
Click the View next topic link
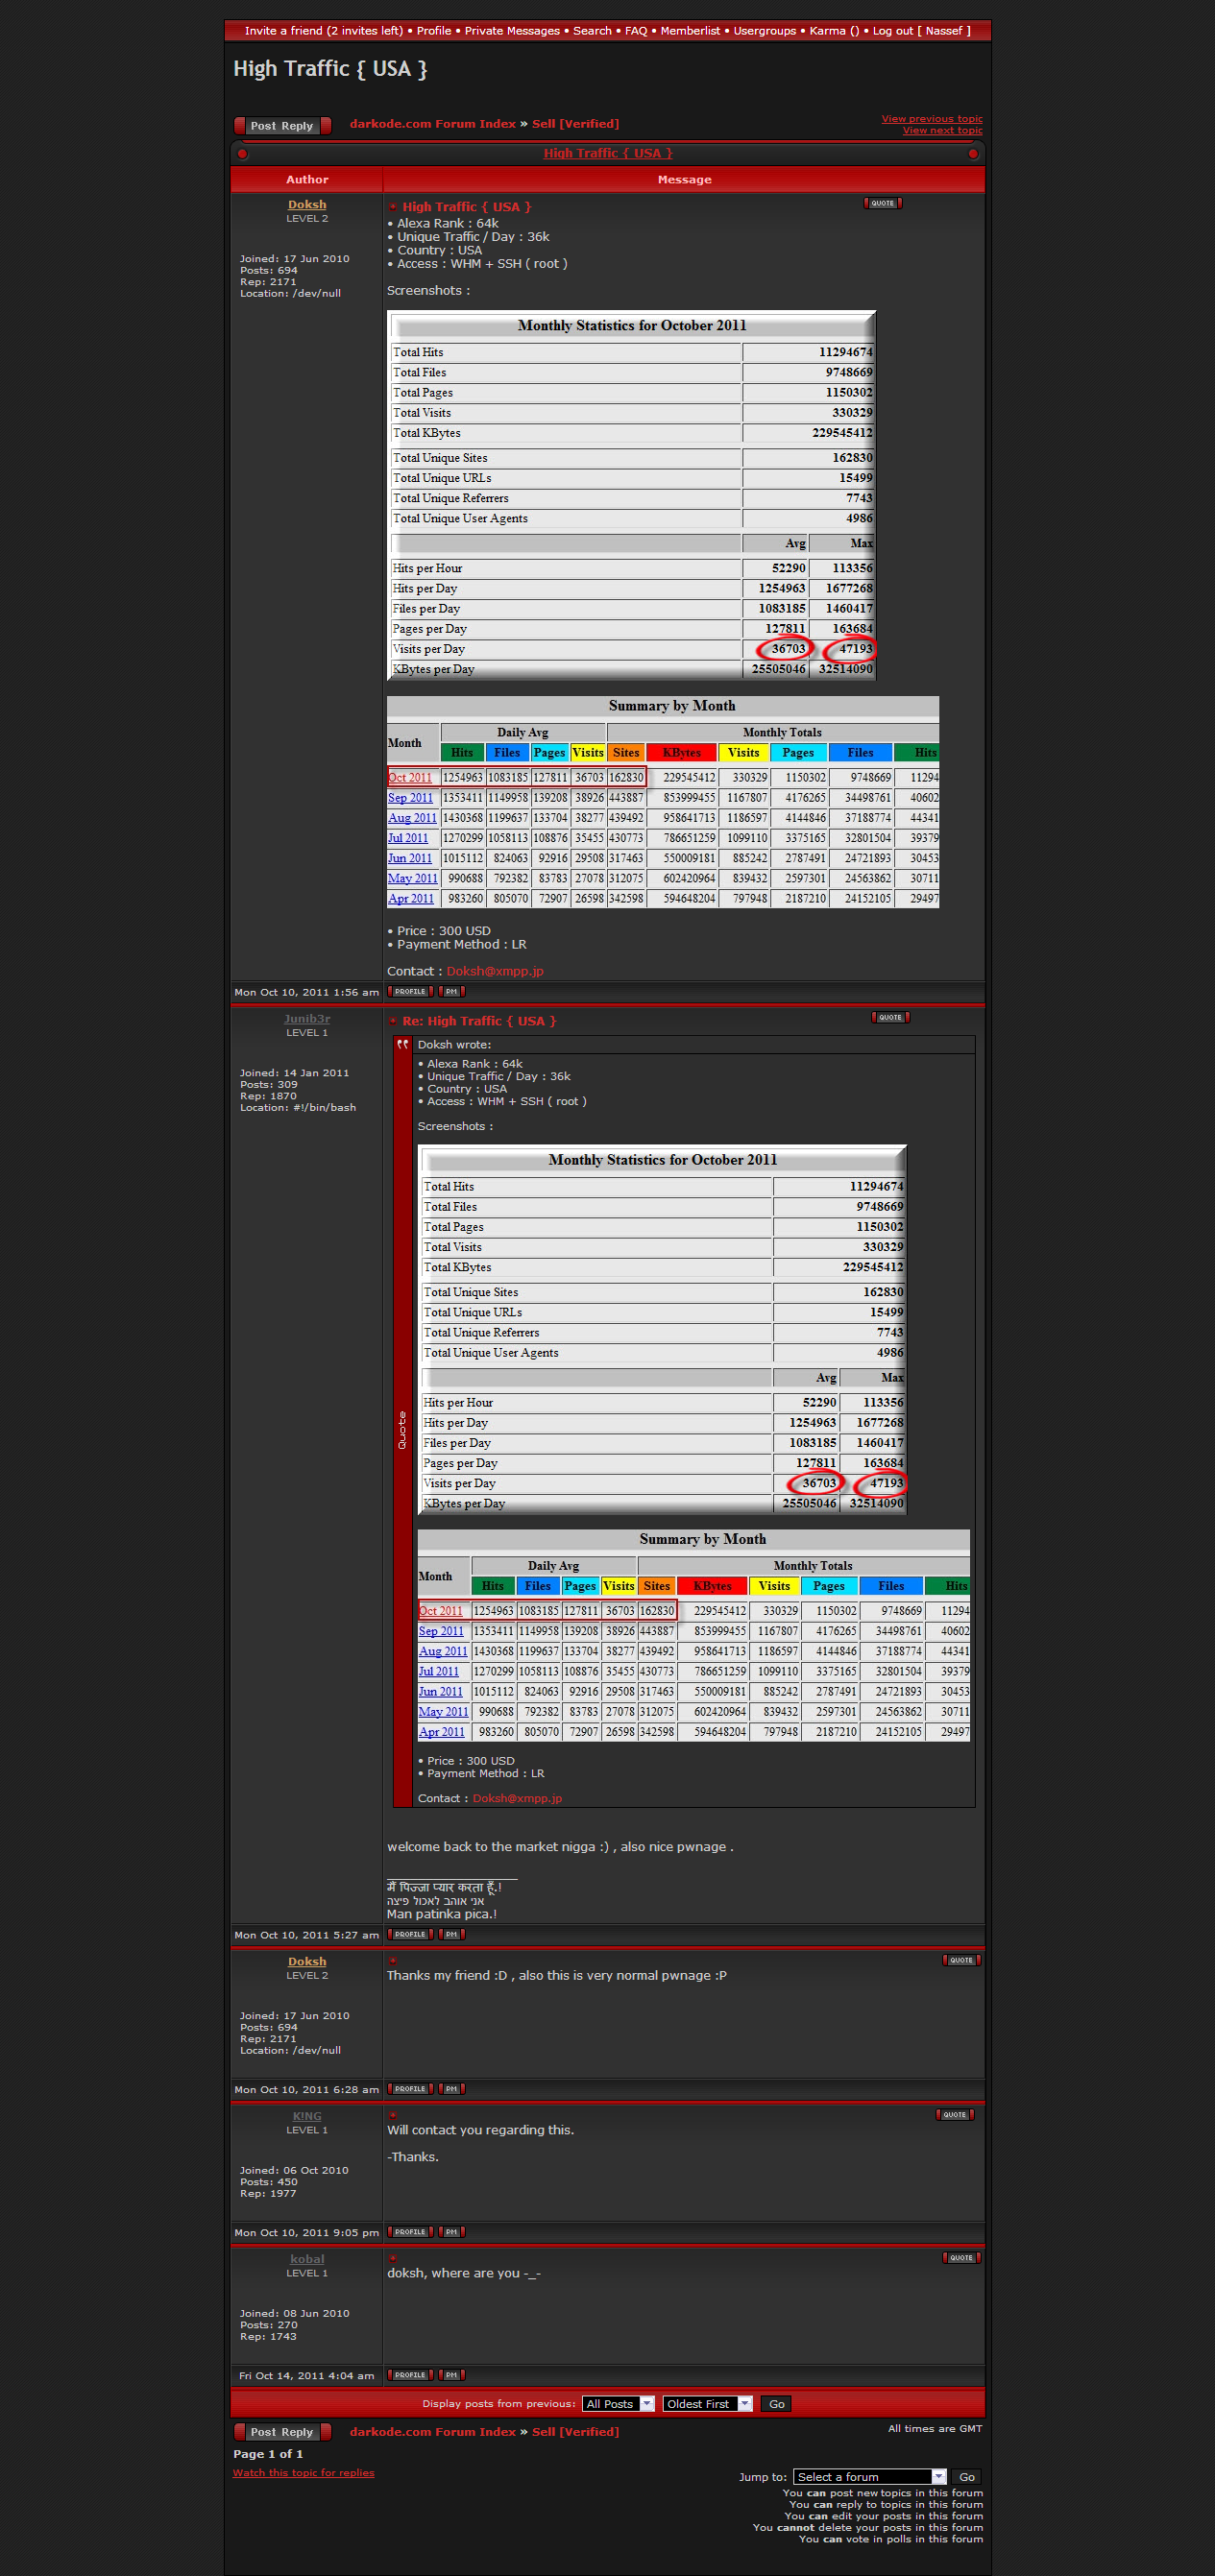click(x=942, y=131)
